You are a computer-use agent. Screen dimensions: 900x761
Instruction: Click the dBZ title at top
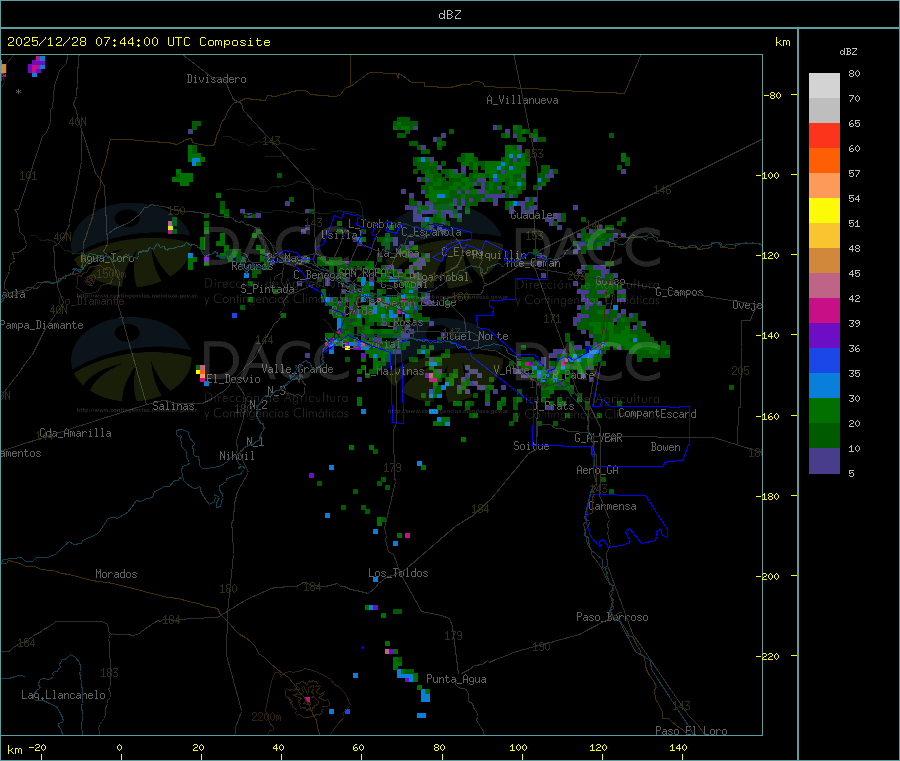click(x=449, y=15)
